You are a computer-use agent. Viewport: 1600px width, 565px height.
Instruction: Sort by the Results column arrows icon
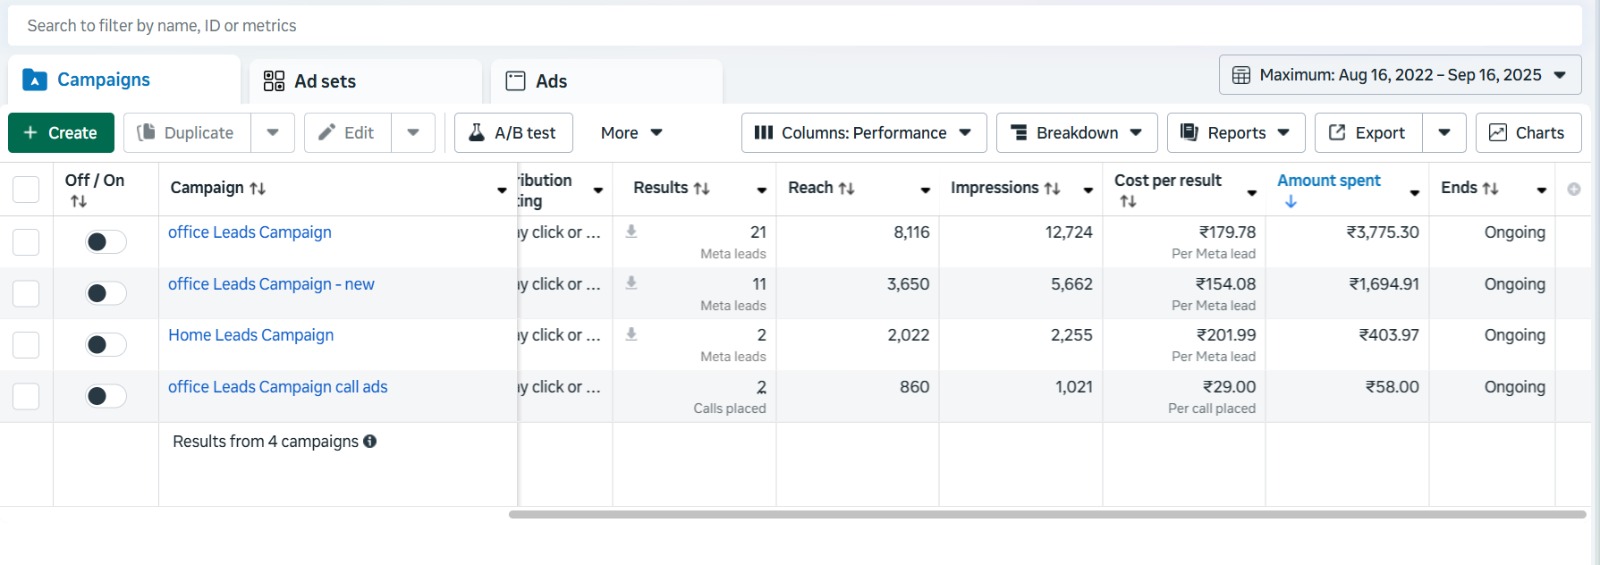pyautogui.click(x=702, y=189)
